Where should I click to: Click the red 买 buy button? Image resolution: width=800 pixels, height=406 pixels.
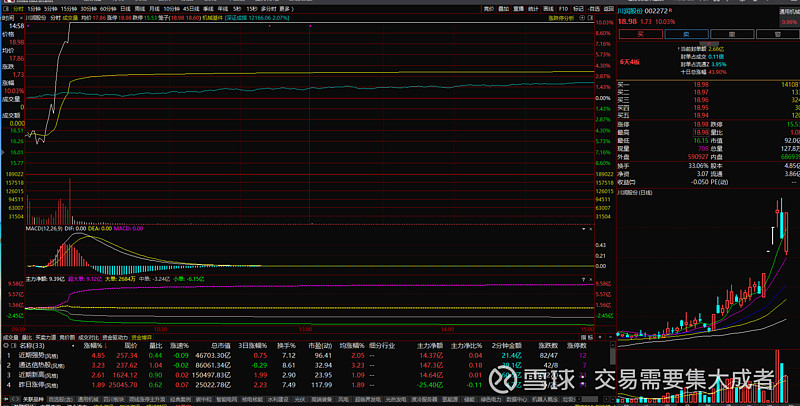(x=640, y=34)
